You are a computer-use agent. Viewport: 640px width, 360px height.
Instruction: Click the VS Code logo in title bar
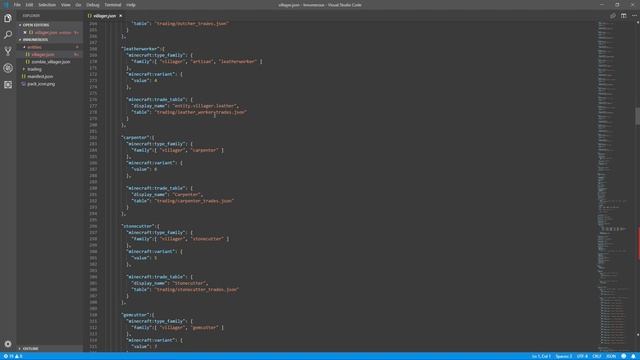(6, 5)
